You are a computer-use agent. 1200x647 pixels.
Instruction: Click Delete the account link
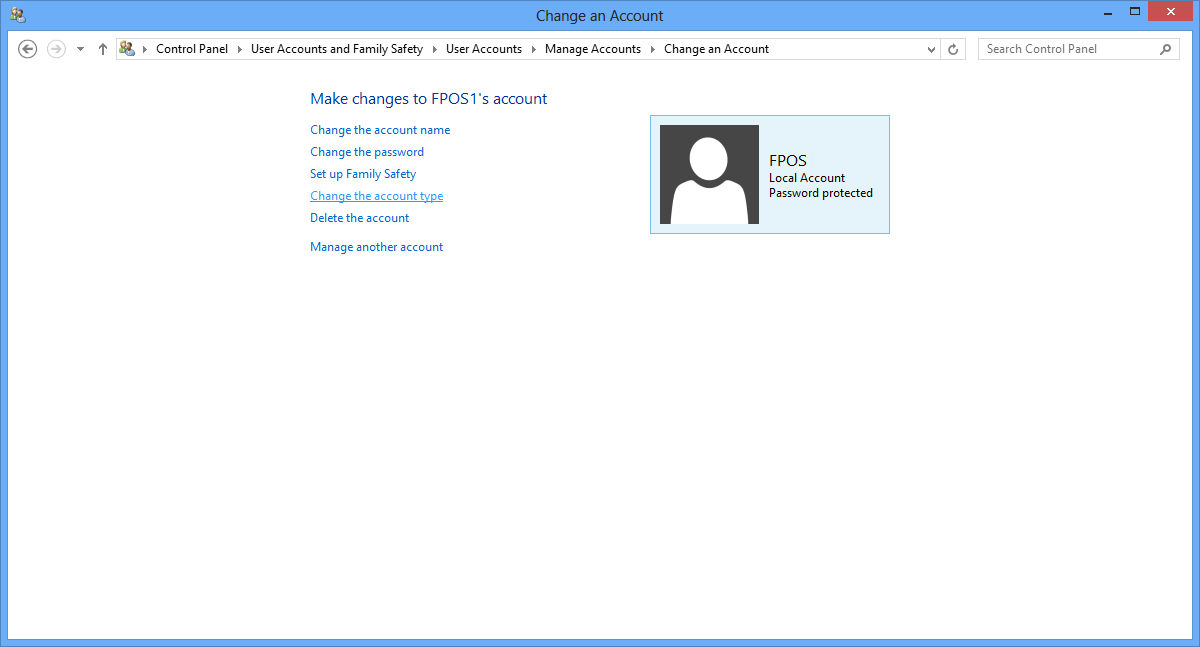point(360,218)
